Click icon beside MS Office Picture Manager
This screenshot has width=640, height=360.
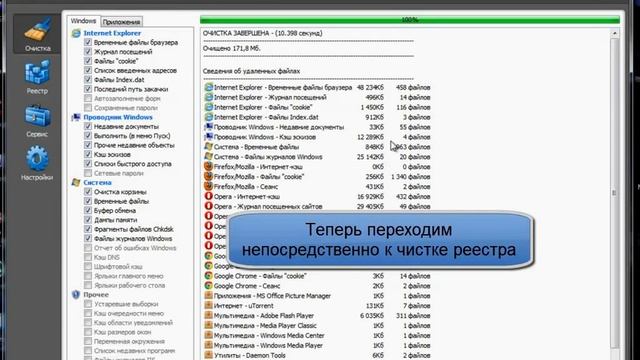coord(209,296)
